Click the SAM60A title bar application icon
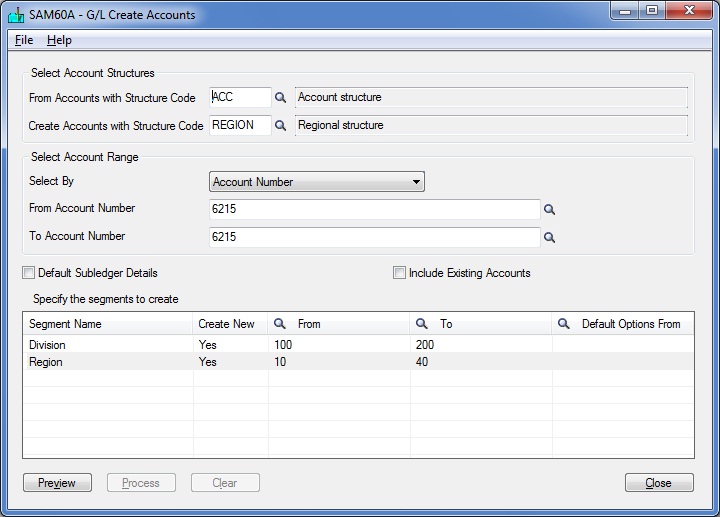Image resolution: width=720 pixels, height=517 pixels. 16,15
